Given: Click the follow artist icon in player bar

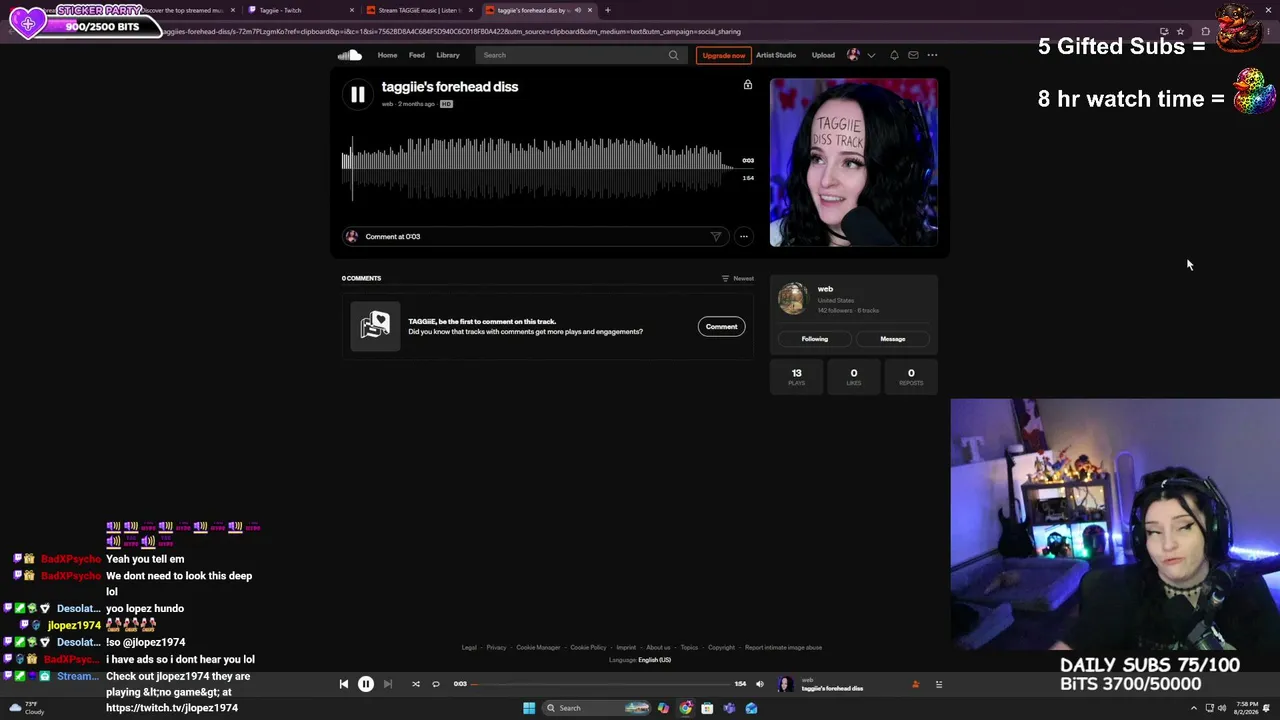Looking at the screenshot, I should [x=915, y=684].
